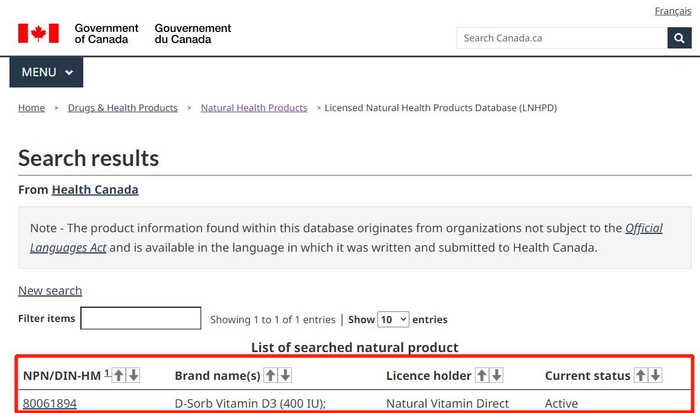Open Drugs & Health Products breadcrumb
Viewport: 700px width, 413px height.
click(122, 108)
